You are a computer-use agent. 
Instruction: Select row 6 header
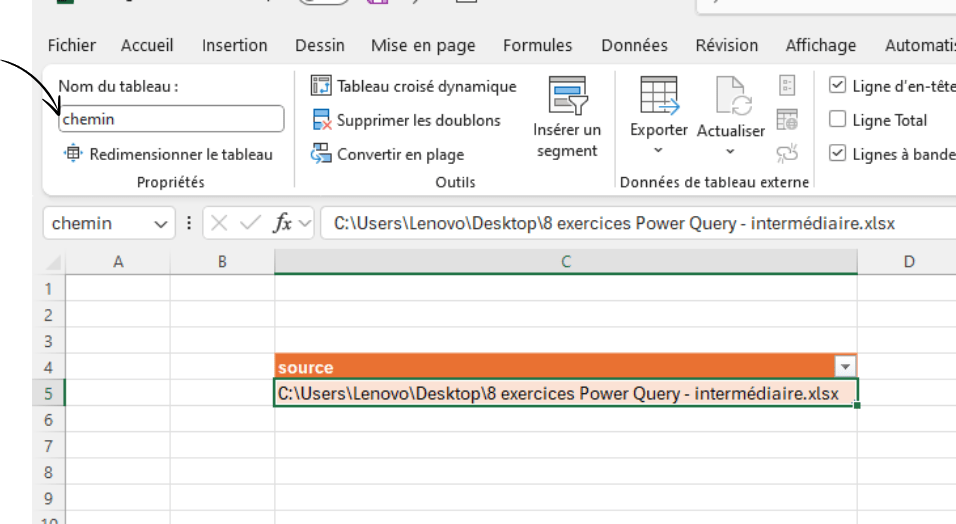tap(48, 420)
